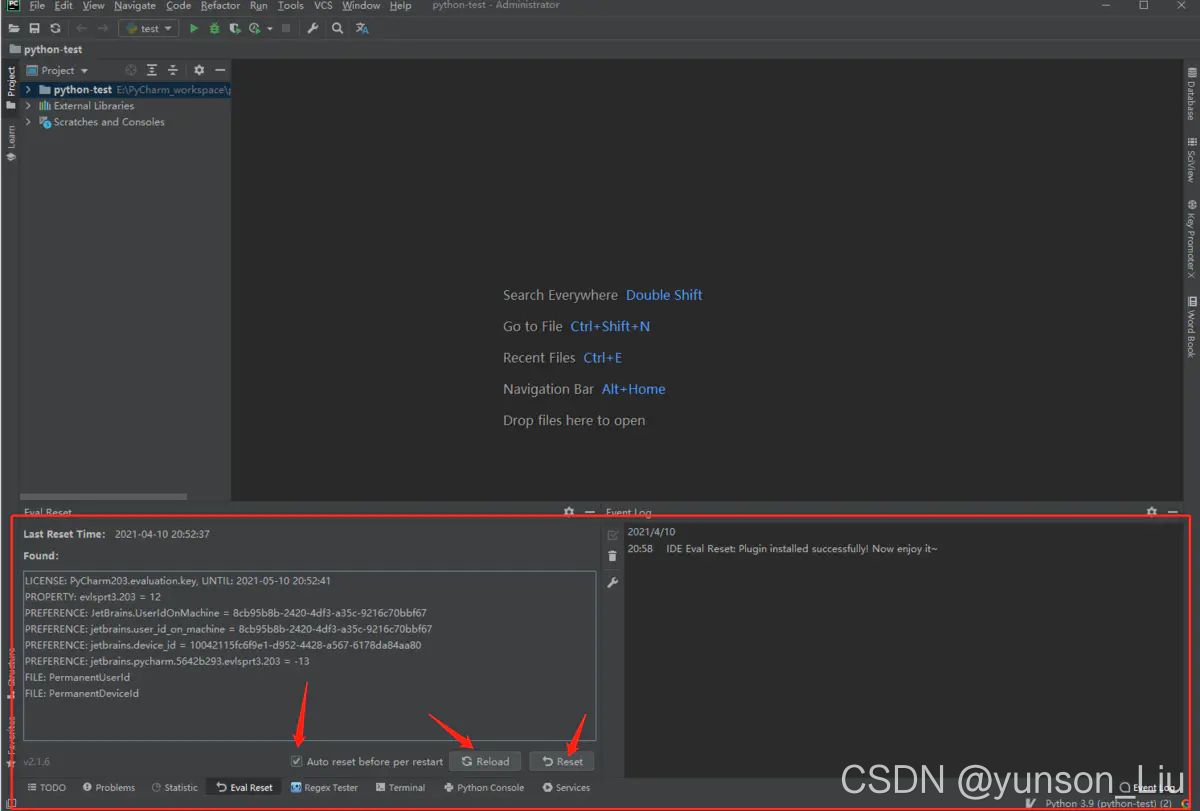Screen dimensions: 1200x811
Task: Open the Edit menu
Action: click(64, 6)
